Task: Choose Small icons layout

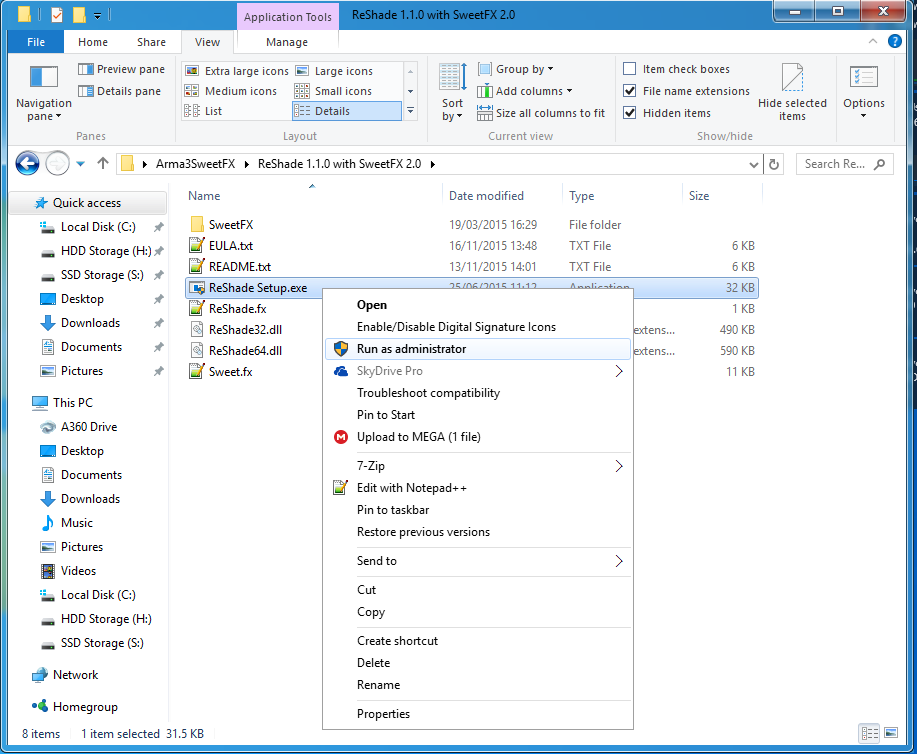Action: click(333, 91)
